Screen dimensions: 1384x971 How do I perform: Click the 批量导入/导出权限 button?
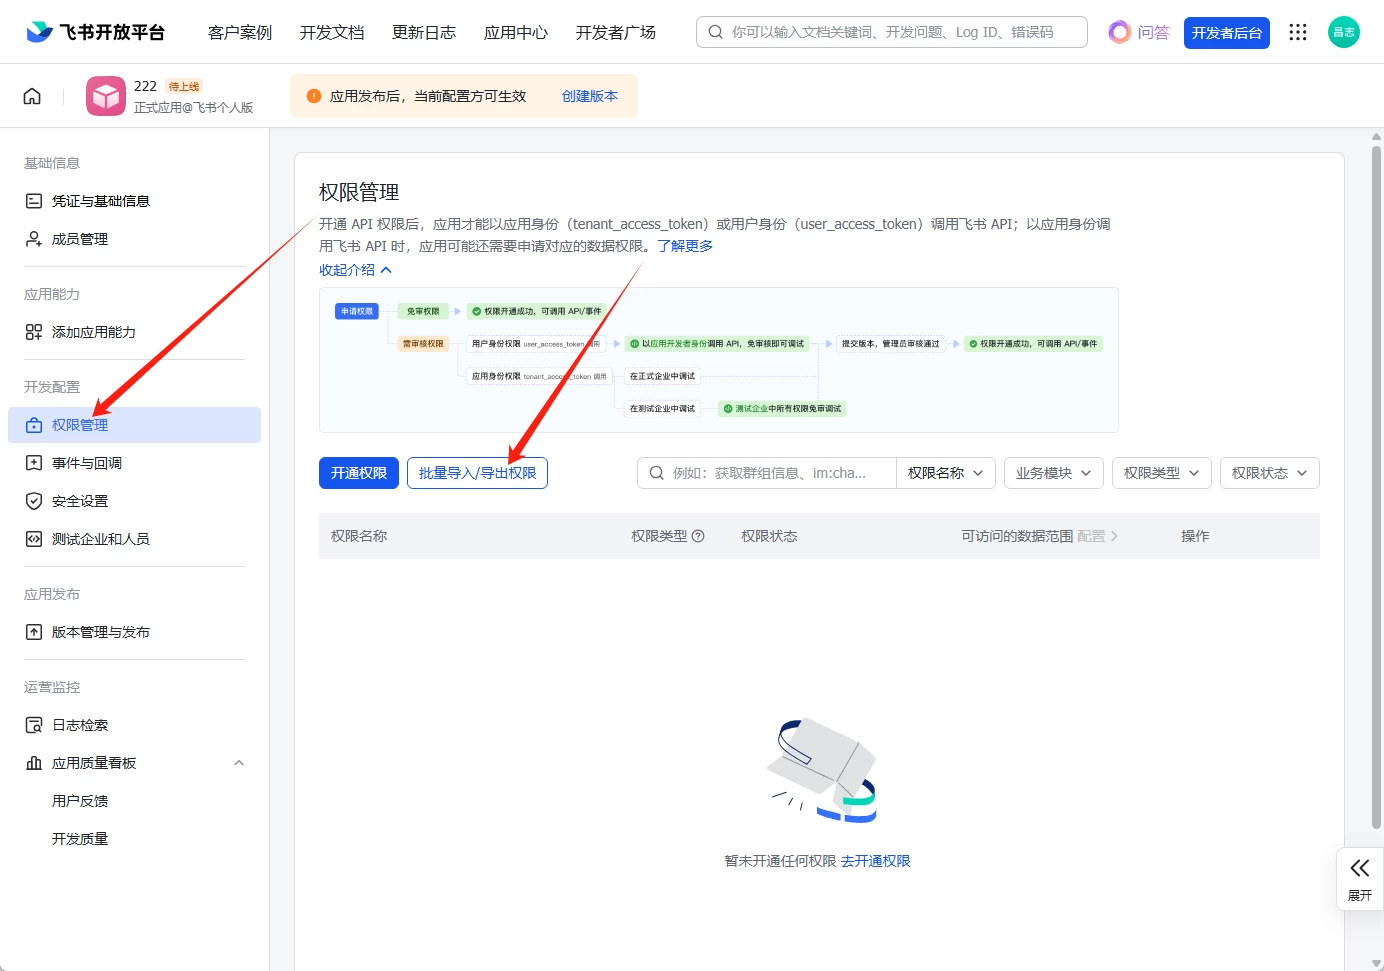point(477,473)
